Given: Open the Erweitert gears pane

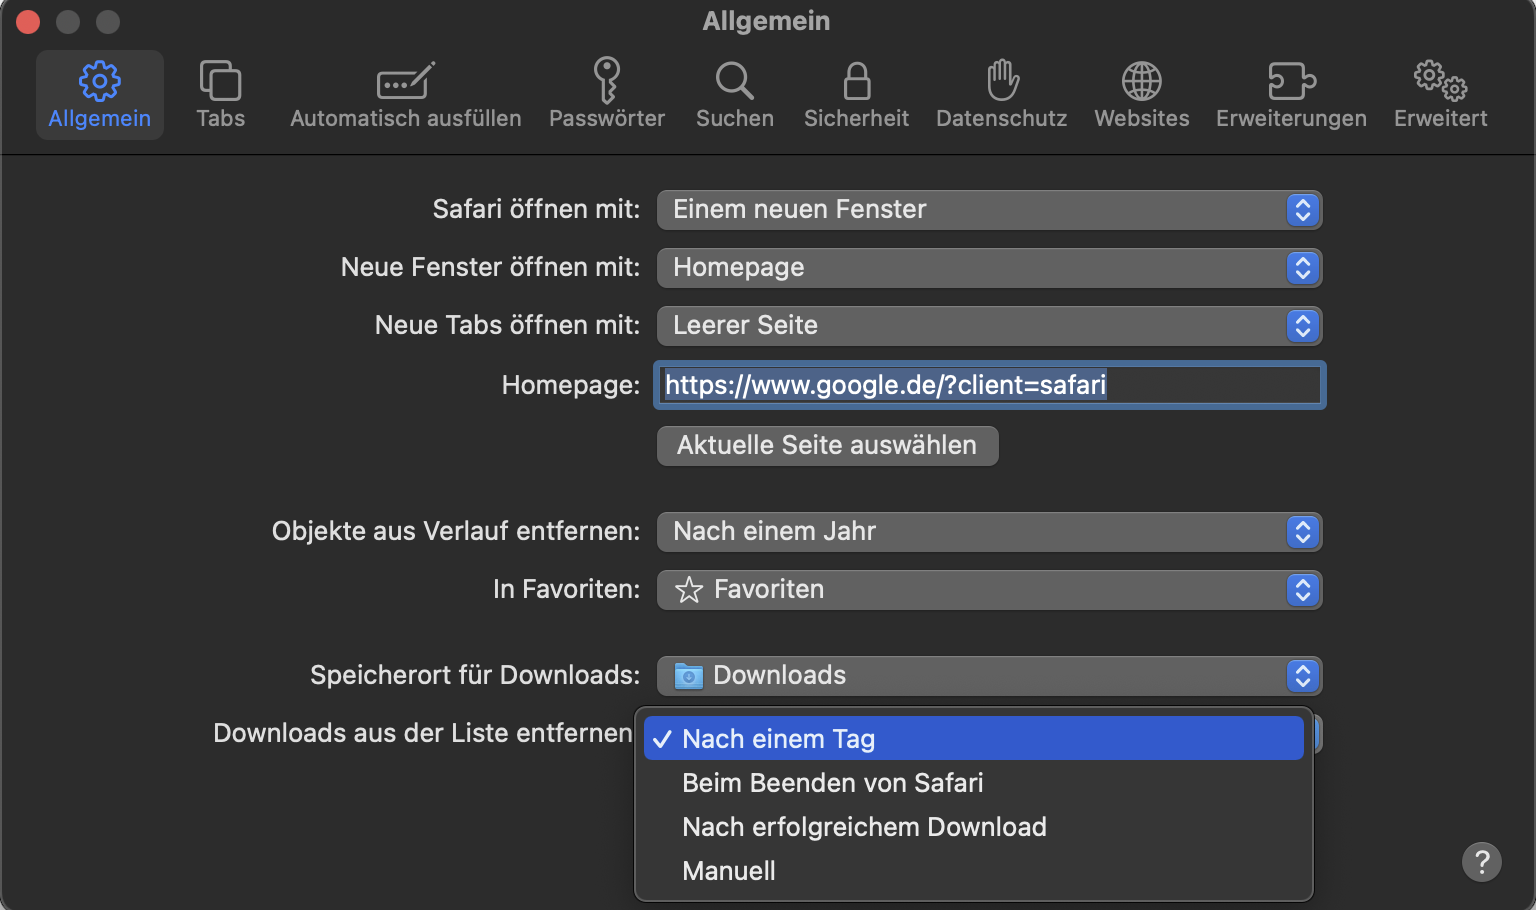Looking at the screenshot, I should (1440, 95).
